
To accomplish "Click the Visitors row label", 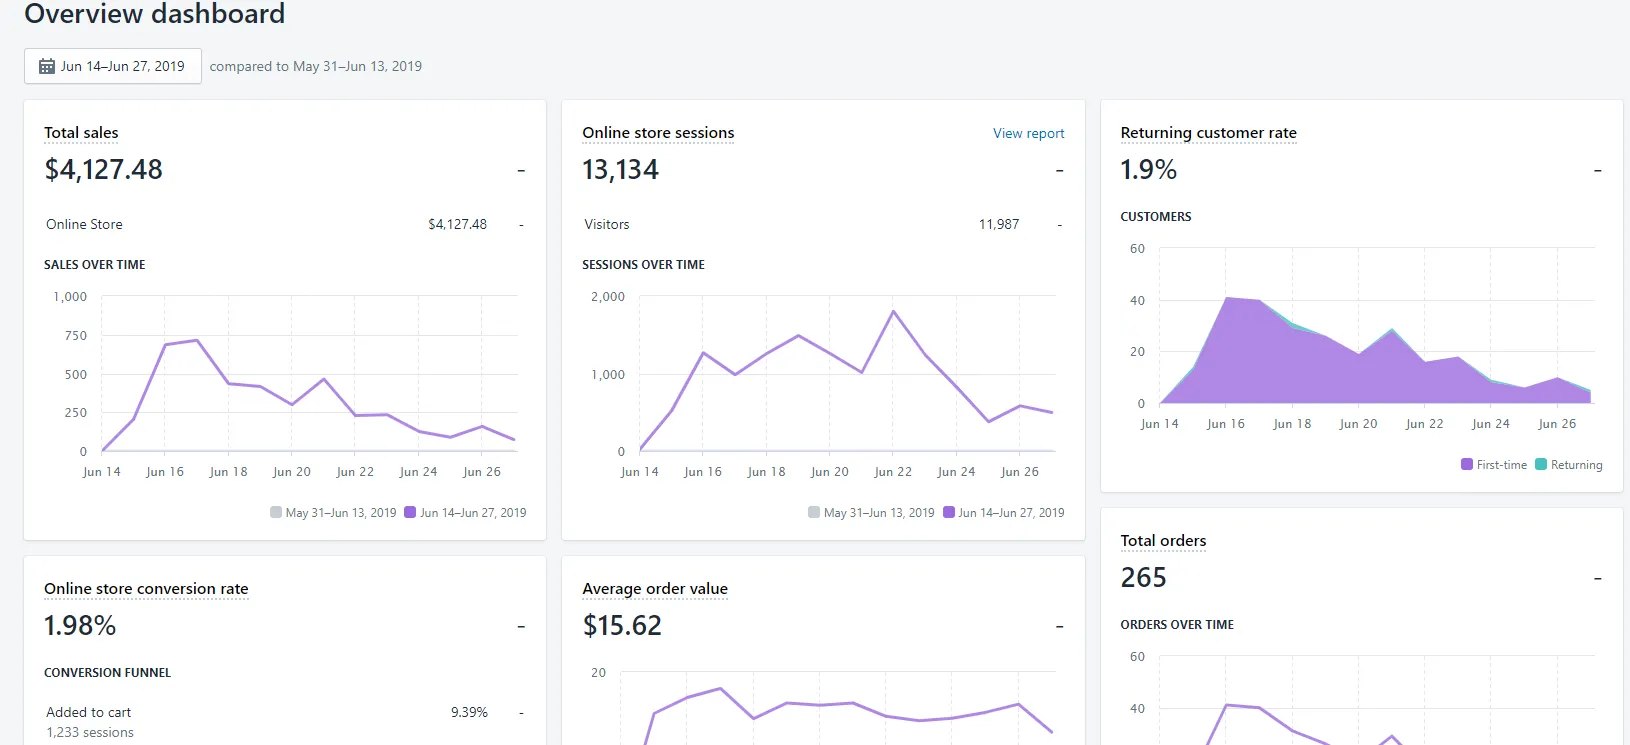I will point(607,224).
